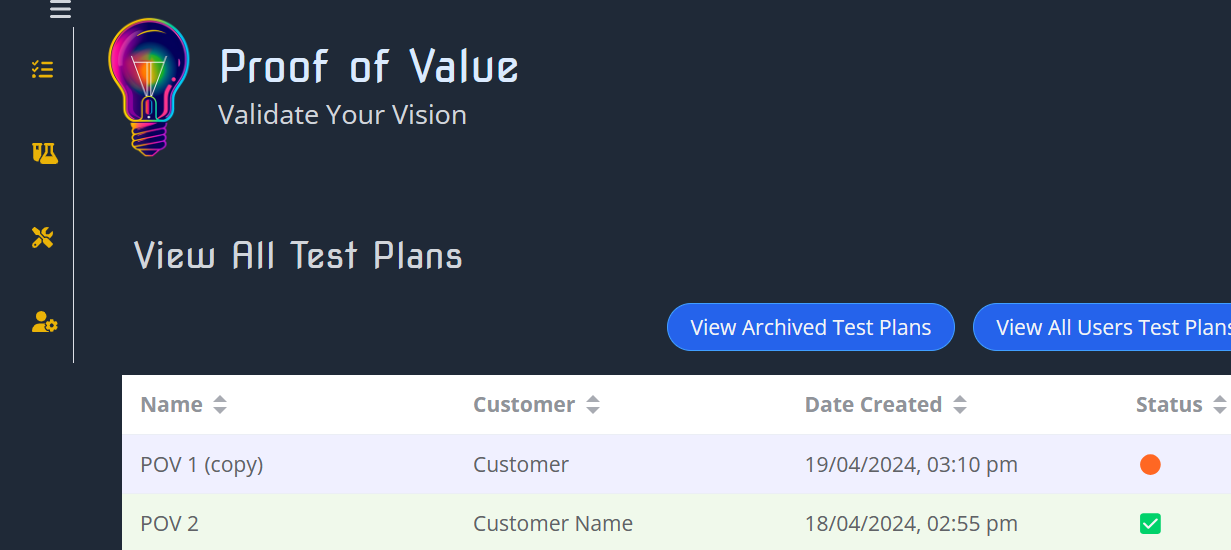Toggle the green status checkbox for POV 2
The height and width of the screenshot is (550, 1231).
coord(1150,523)
